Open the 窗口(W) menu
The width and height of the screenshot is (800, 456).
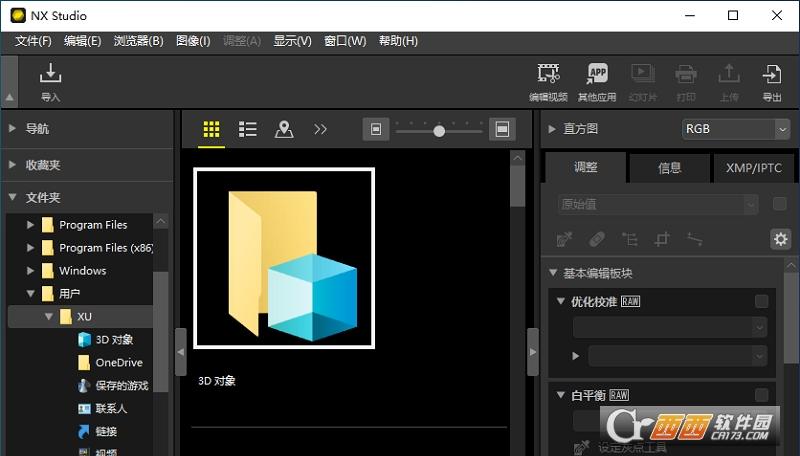point(345,41)
